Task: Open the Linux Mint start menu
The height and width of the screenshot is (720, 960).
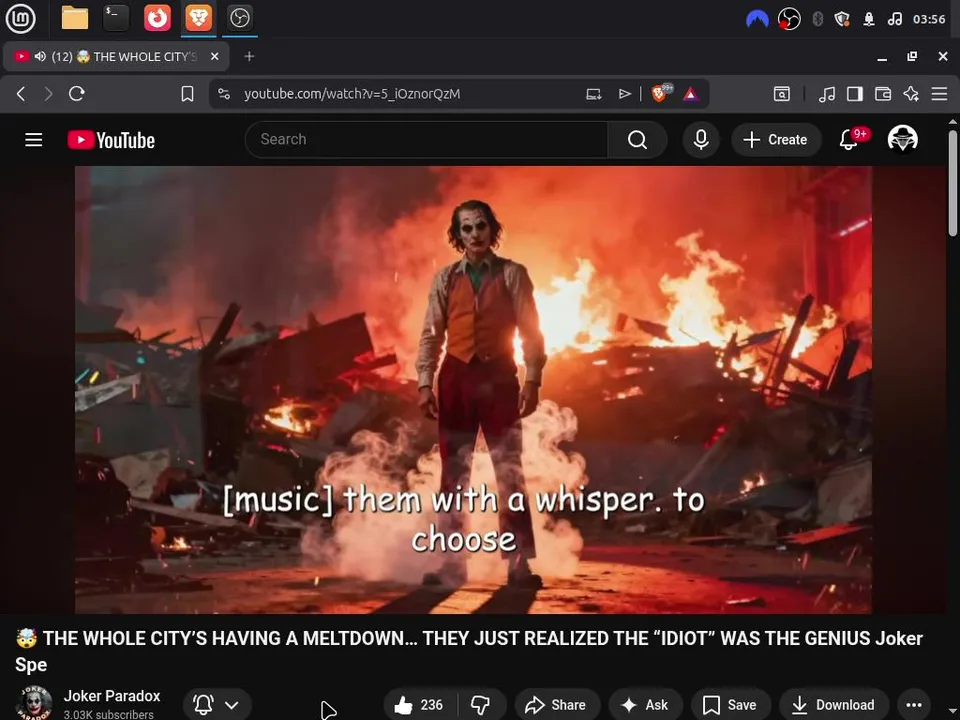Action: pyautogui.click(x=20, y=18)
